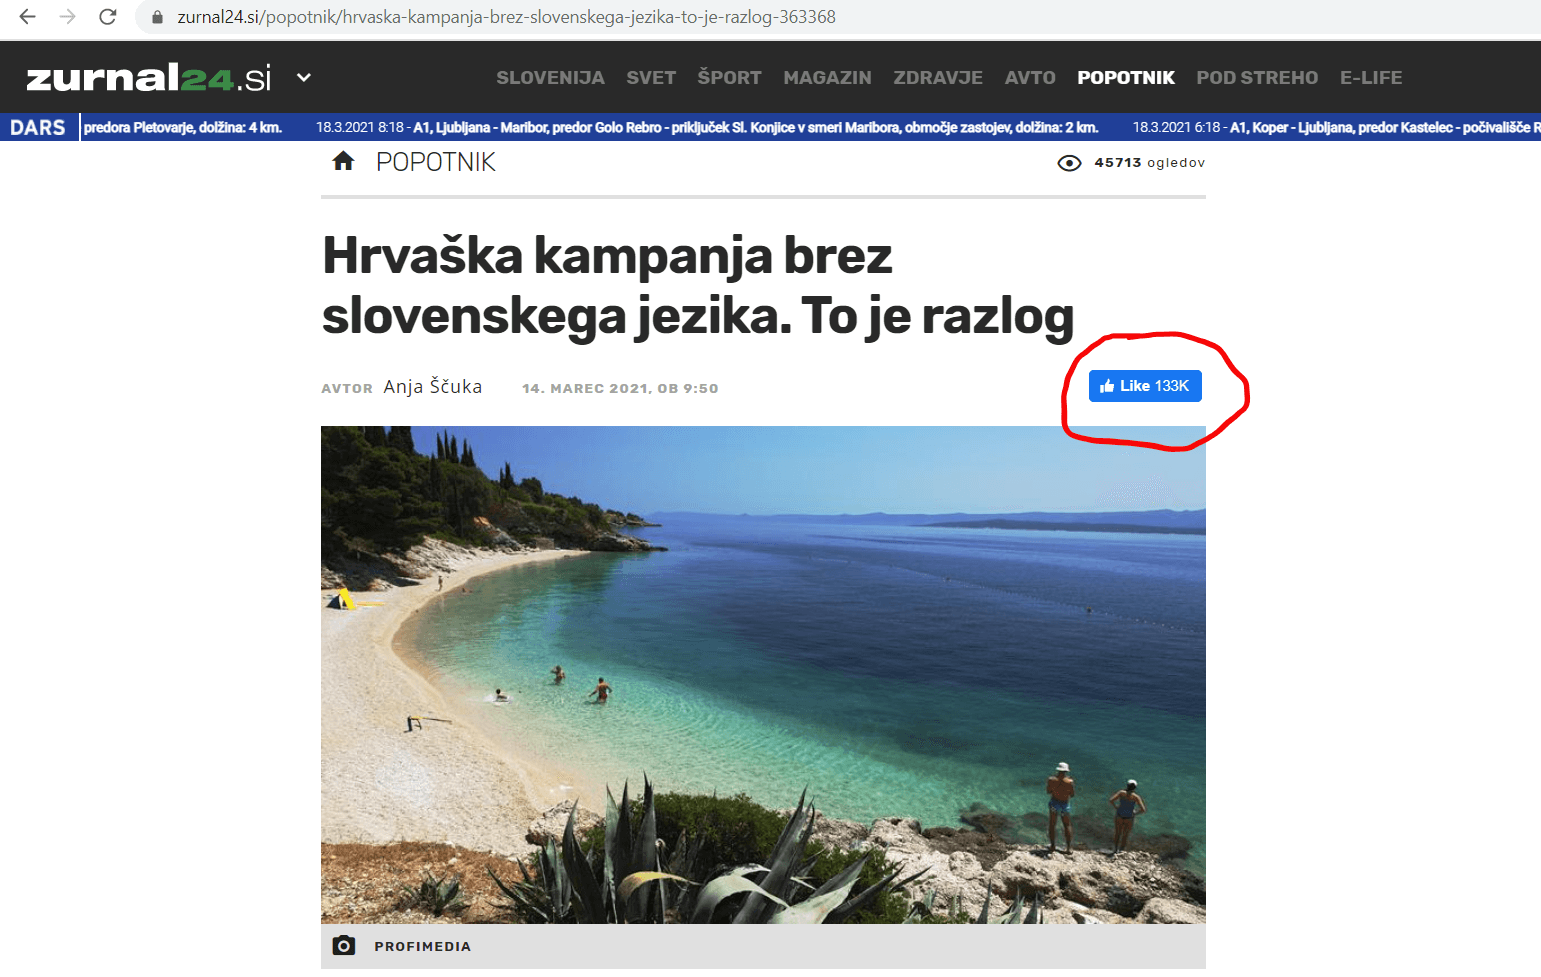Click the 45713 ogledov view count
This screenshot has width=1541, height=977.
coord(1150,163)
